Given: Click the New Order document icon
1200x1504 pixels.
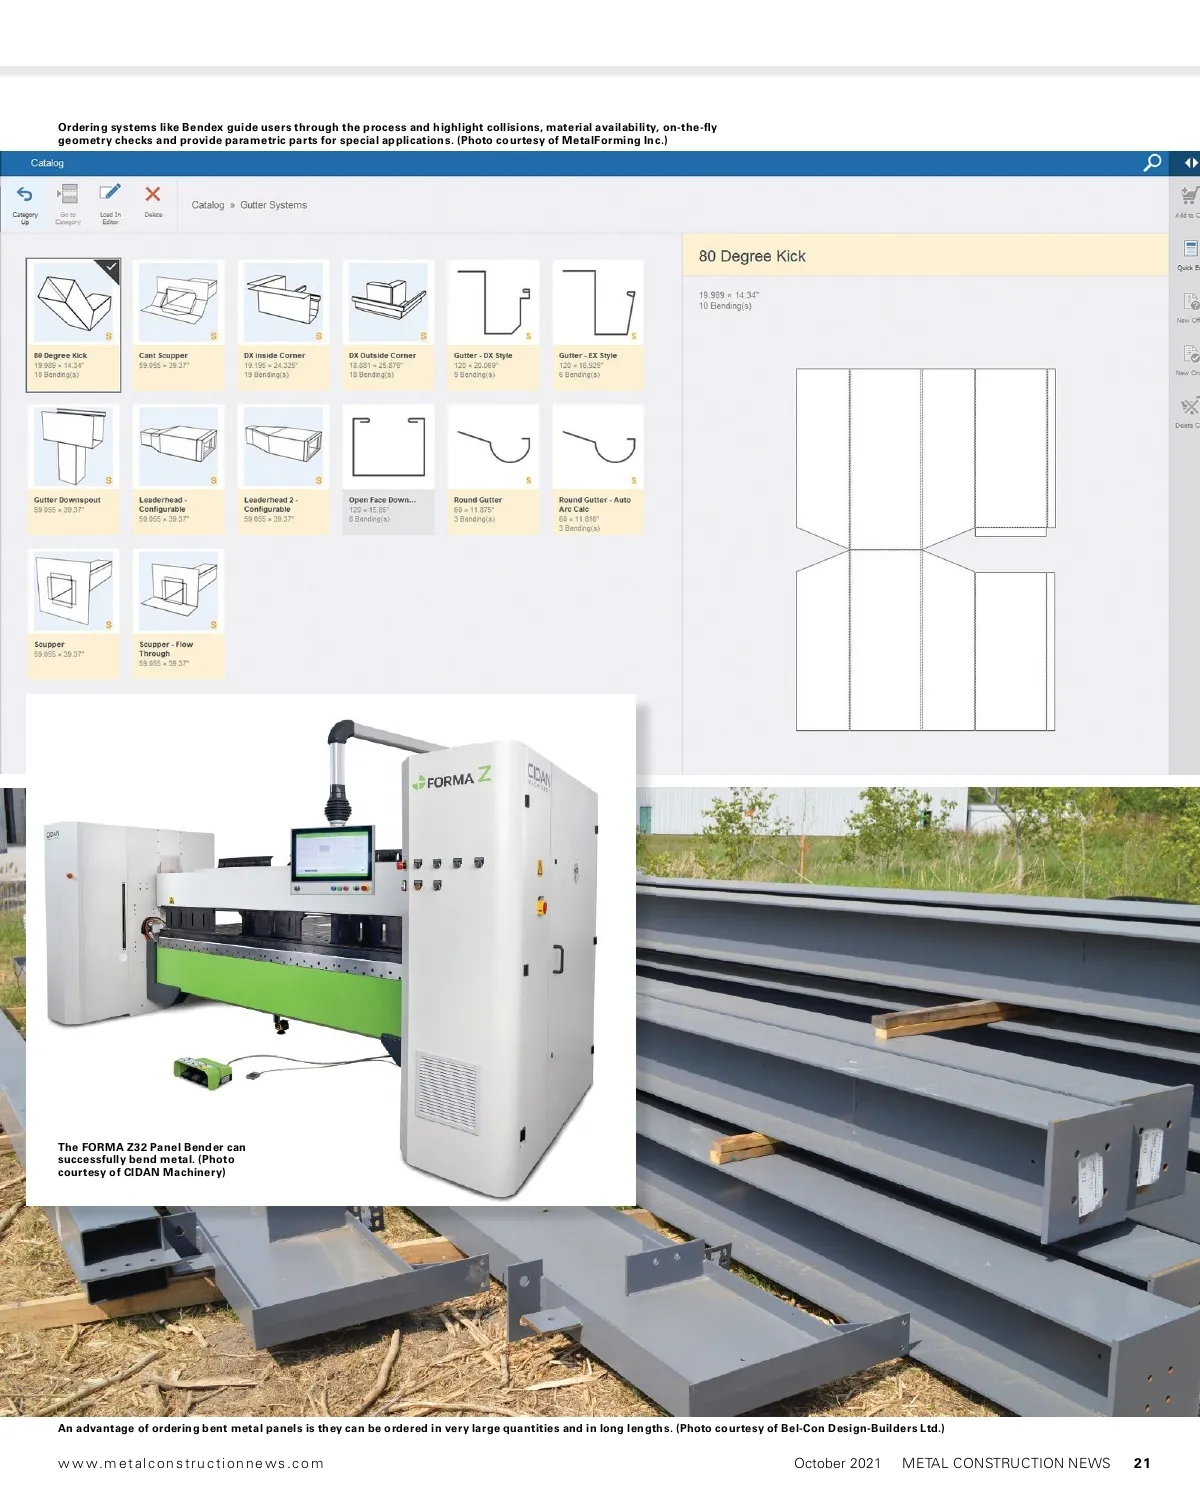Looking at the screenshot, I should click(x=1189, y=355).
